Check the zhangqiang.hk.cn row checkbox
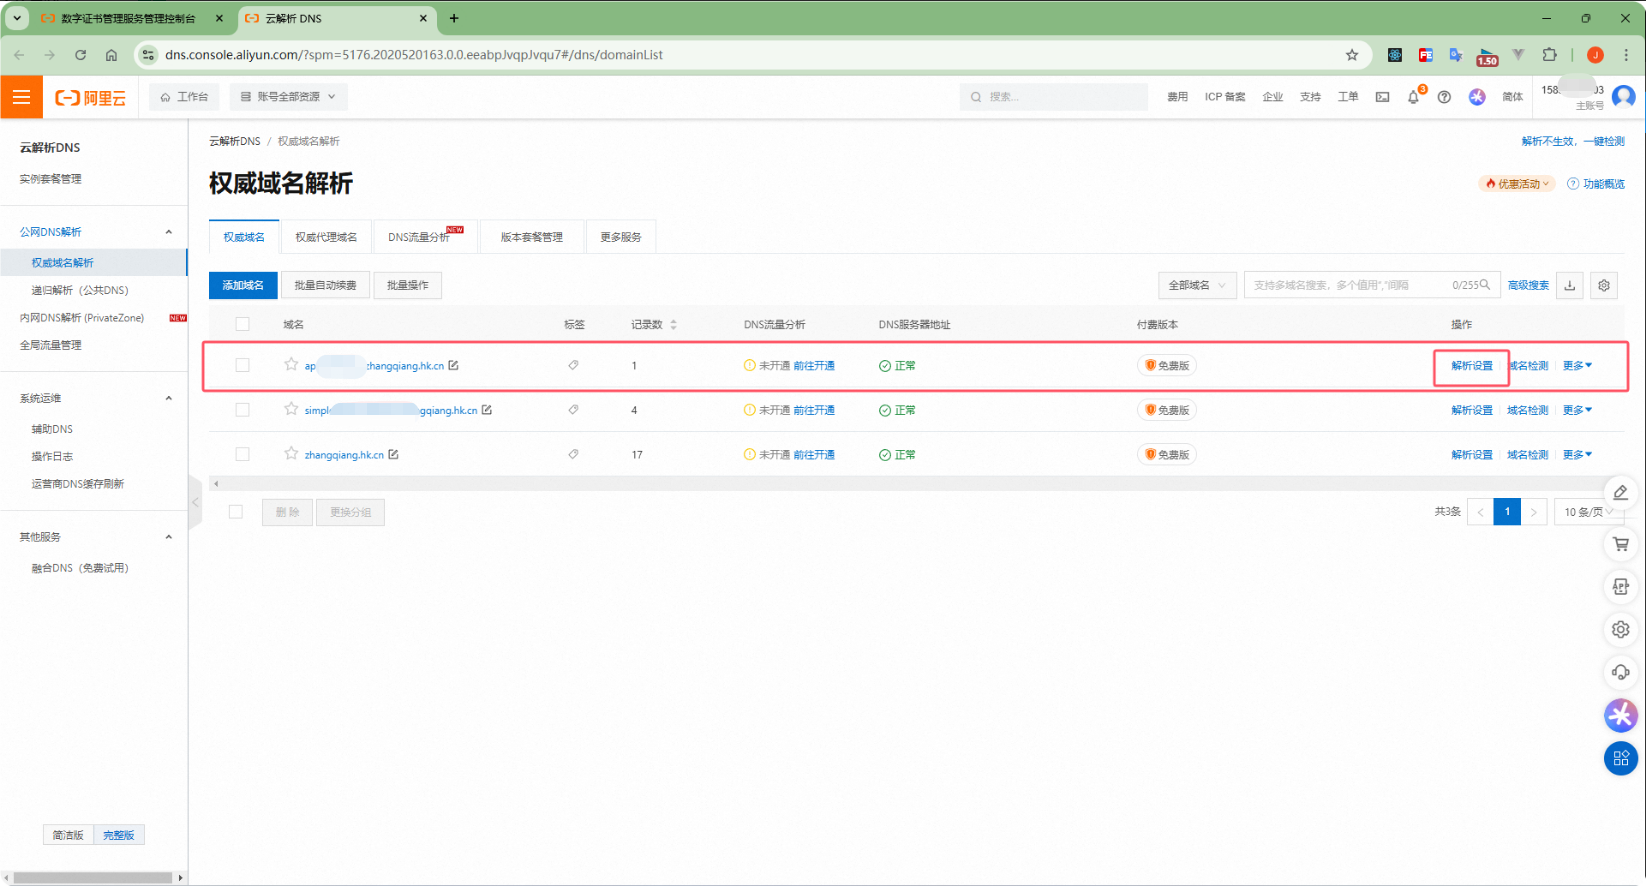This screenshot has height=886, width=1646. pos(242,454)
